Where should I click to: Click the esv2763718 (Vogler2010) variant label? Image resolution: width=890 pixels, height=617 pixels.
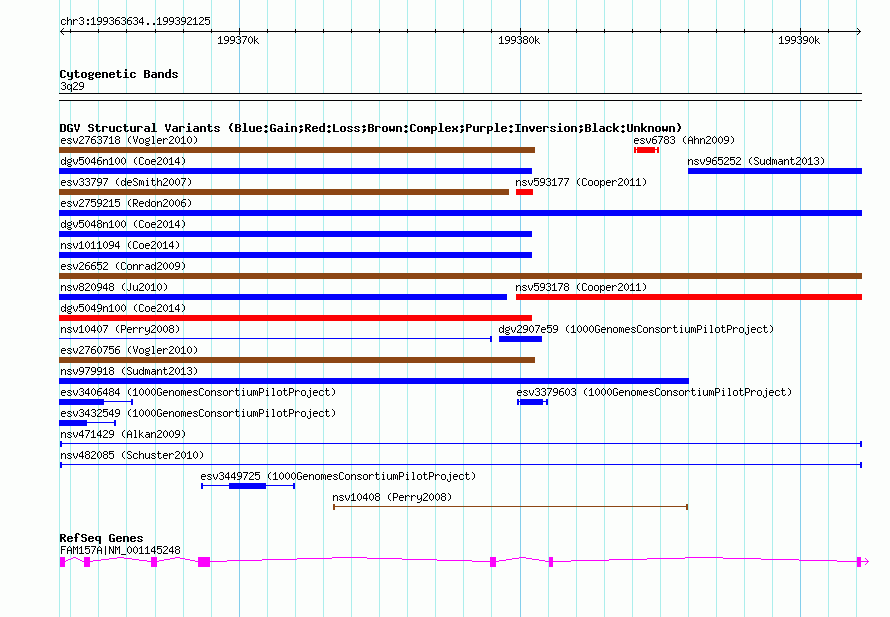click(x=129, y=140)
